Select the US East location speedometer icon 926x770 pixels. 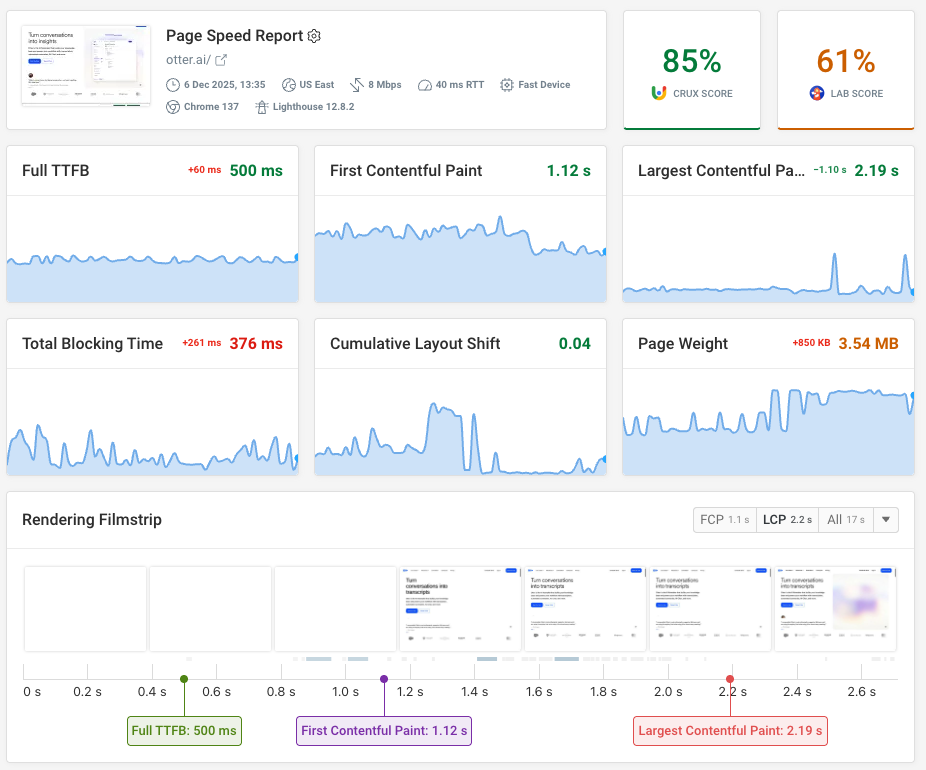pos(287,85)
